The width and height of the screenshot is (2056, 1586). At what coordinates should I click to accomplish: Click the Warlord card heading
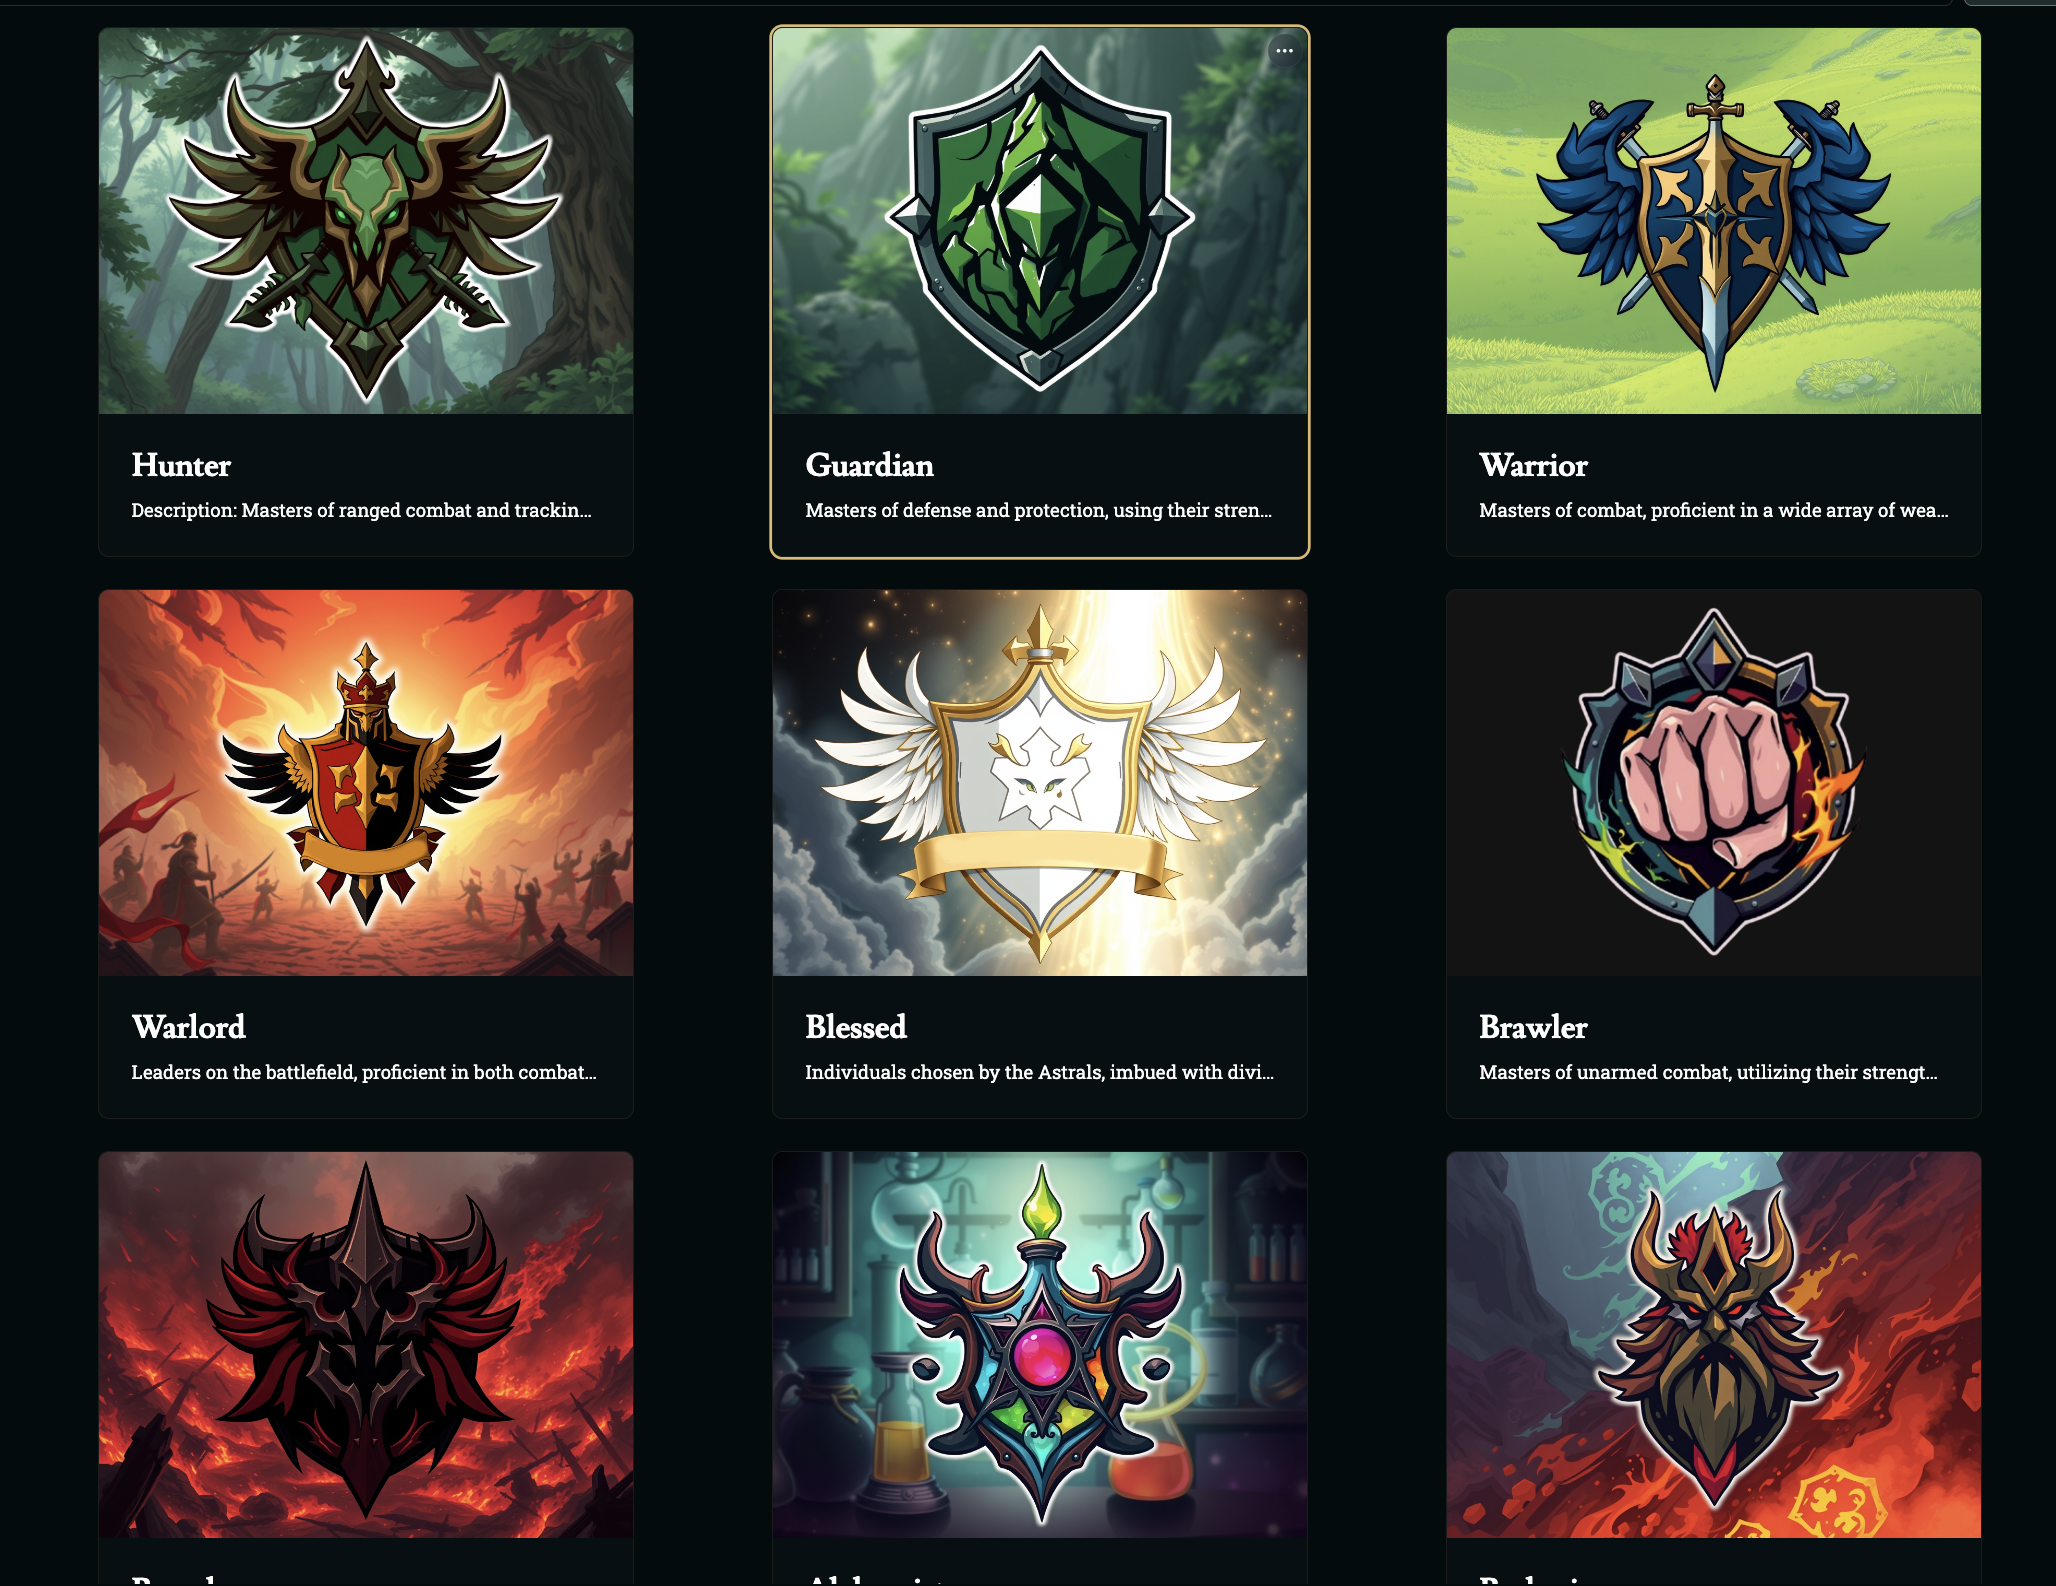(188, 1027)
